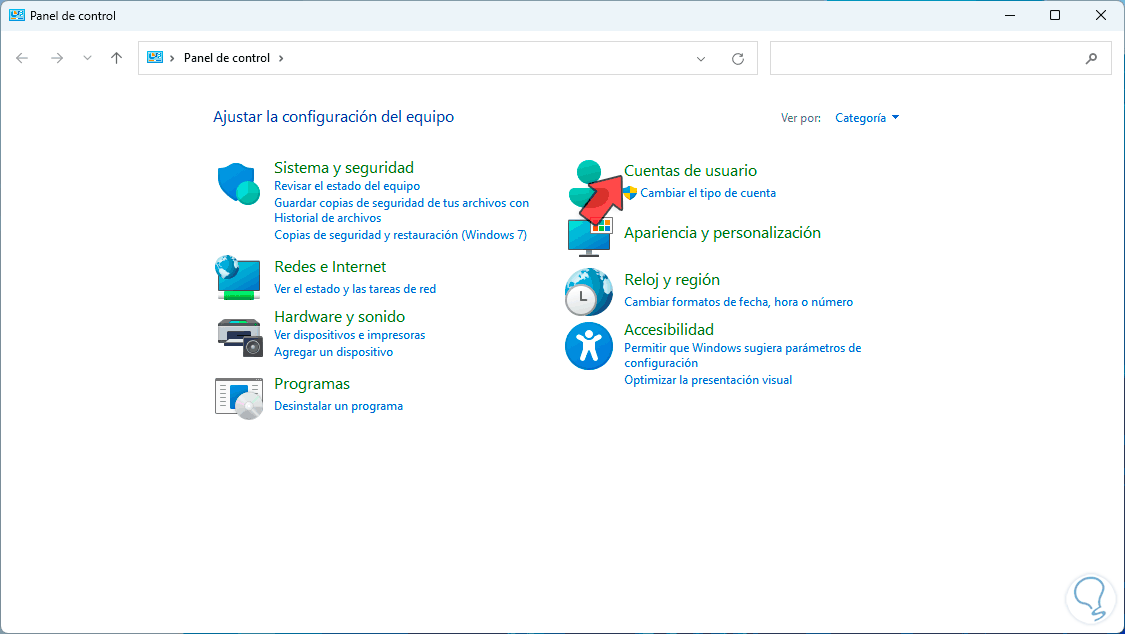Open Copias de seguridad y restauración (Windows 7)
The image size is (1125, 634).
400,235
